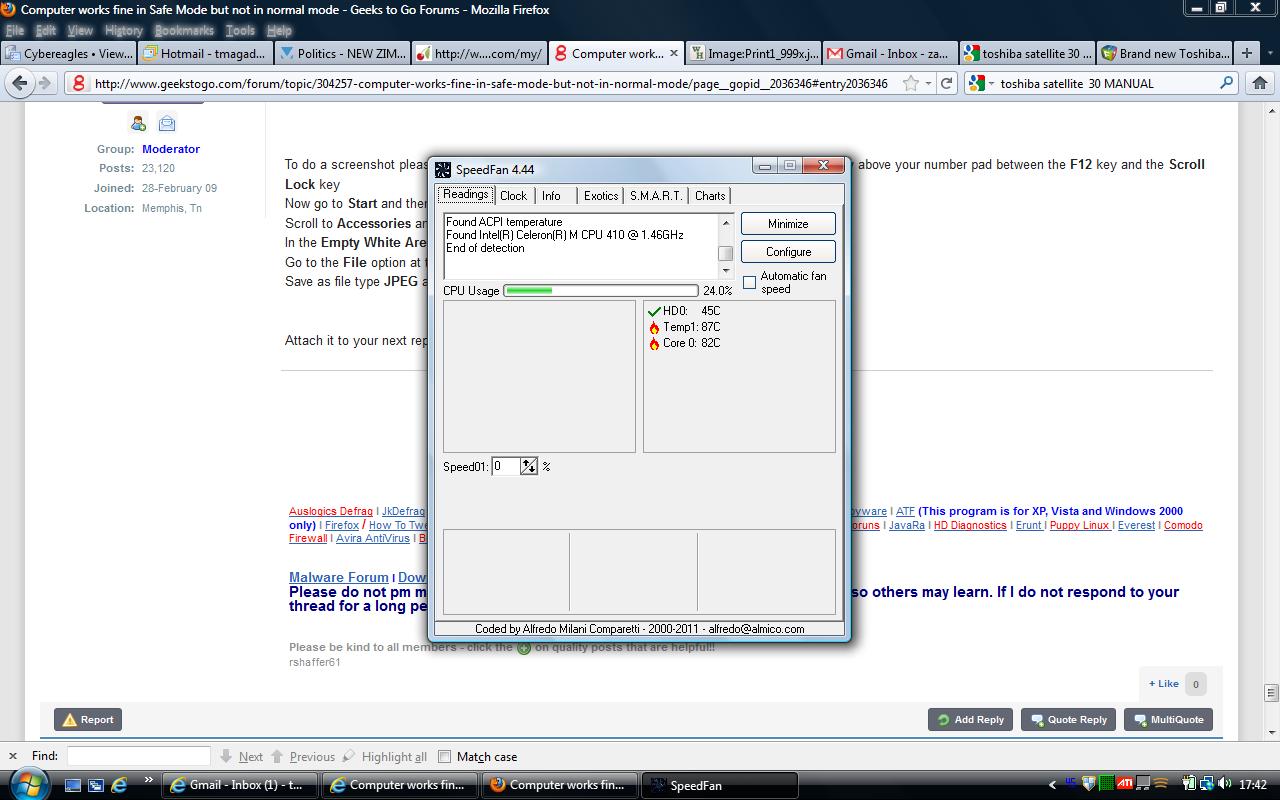Click the CPU Usage progress bar
Viewport: 1280px width, 800px height.
pyautogui.click(x=600, y=290)
